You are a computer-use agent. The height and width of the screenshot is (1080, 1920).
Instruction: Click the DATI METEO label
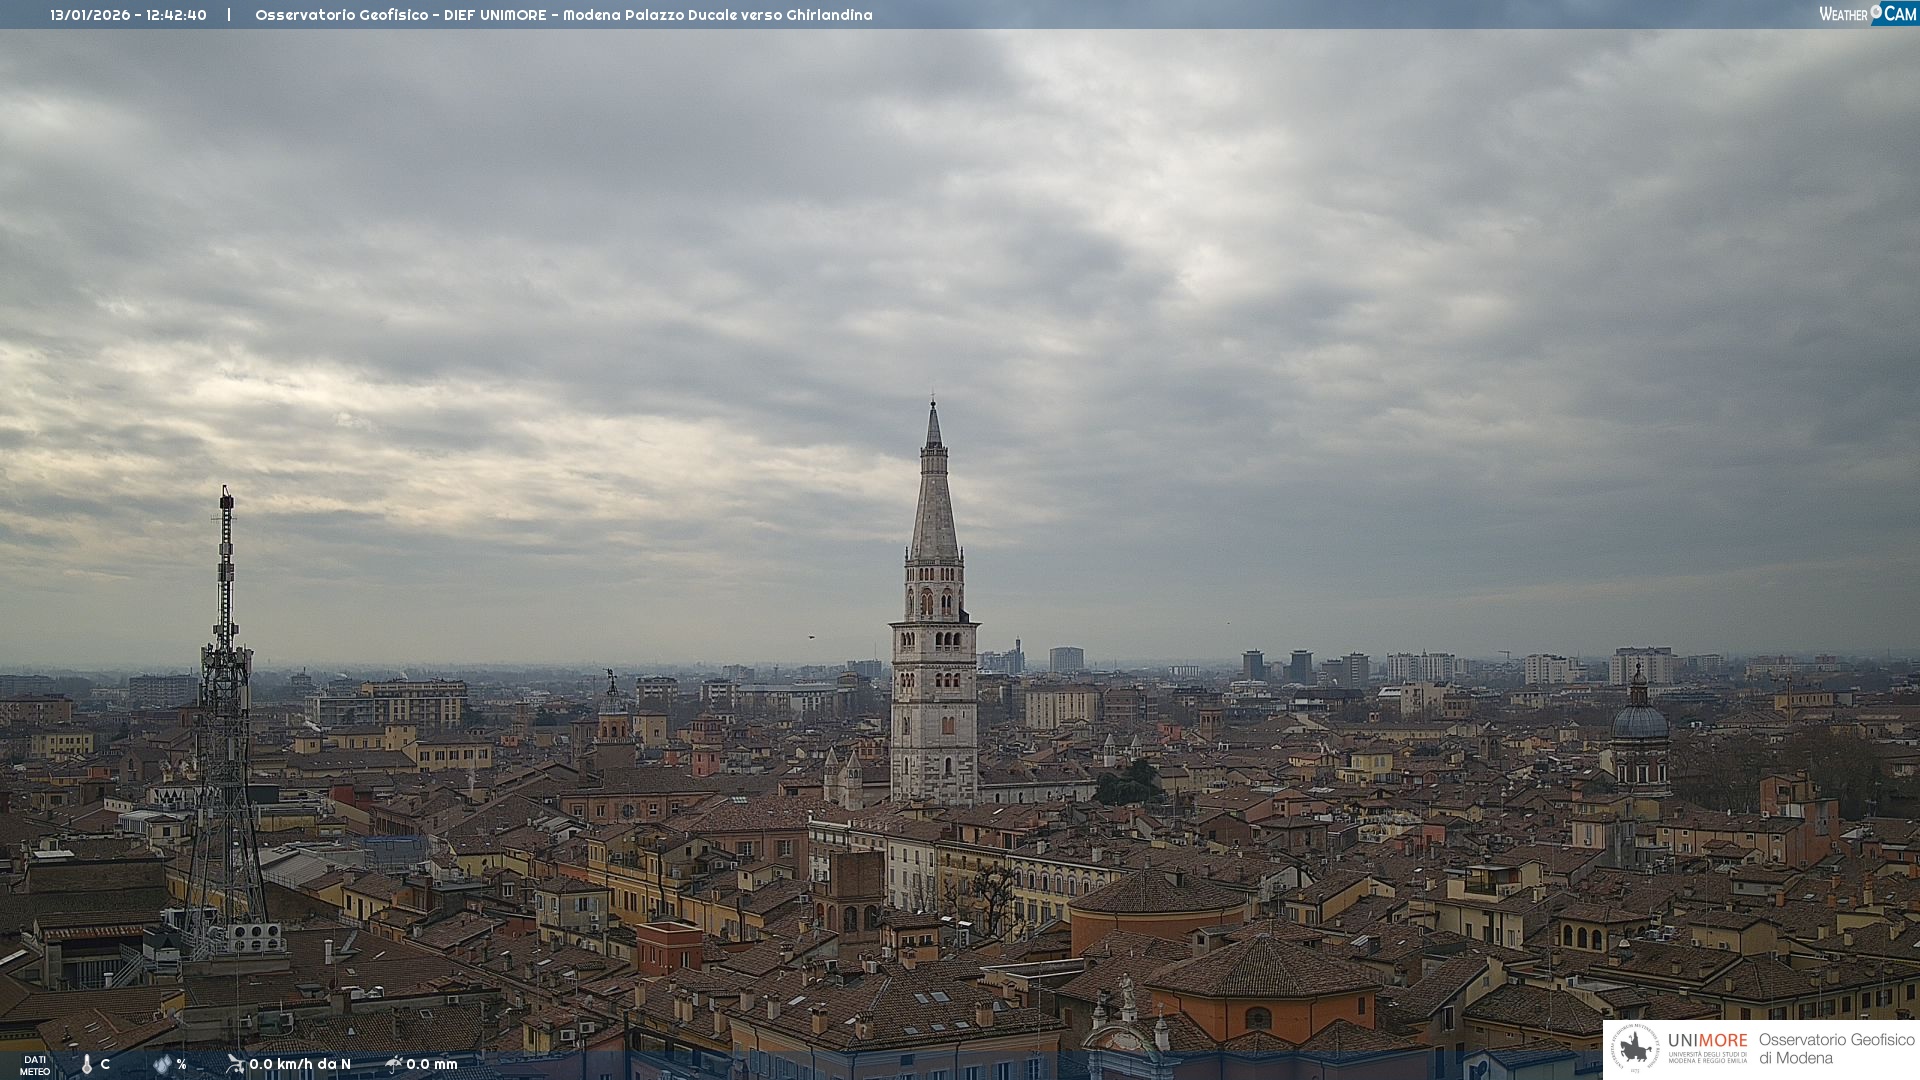coord(35,1065)
